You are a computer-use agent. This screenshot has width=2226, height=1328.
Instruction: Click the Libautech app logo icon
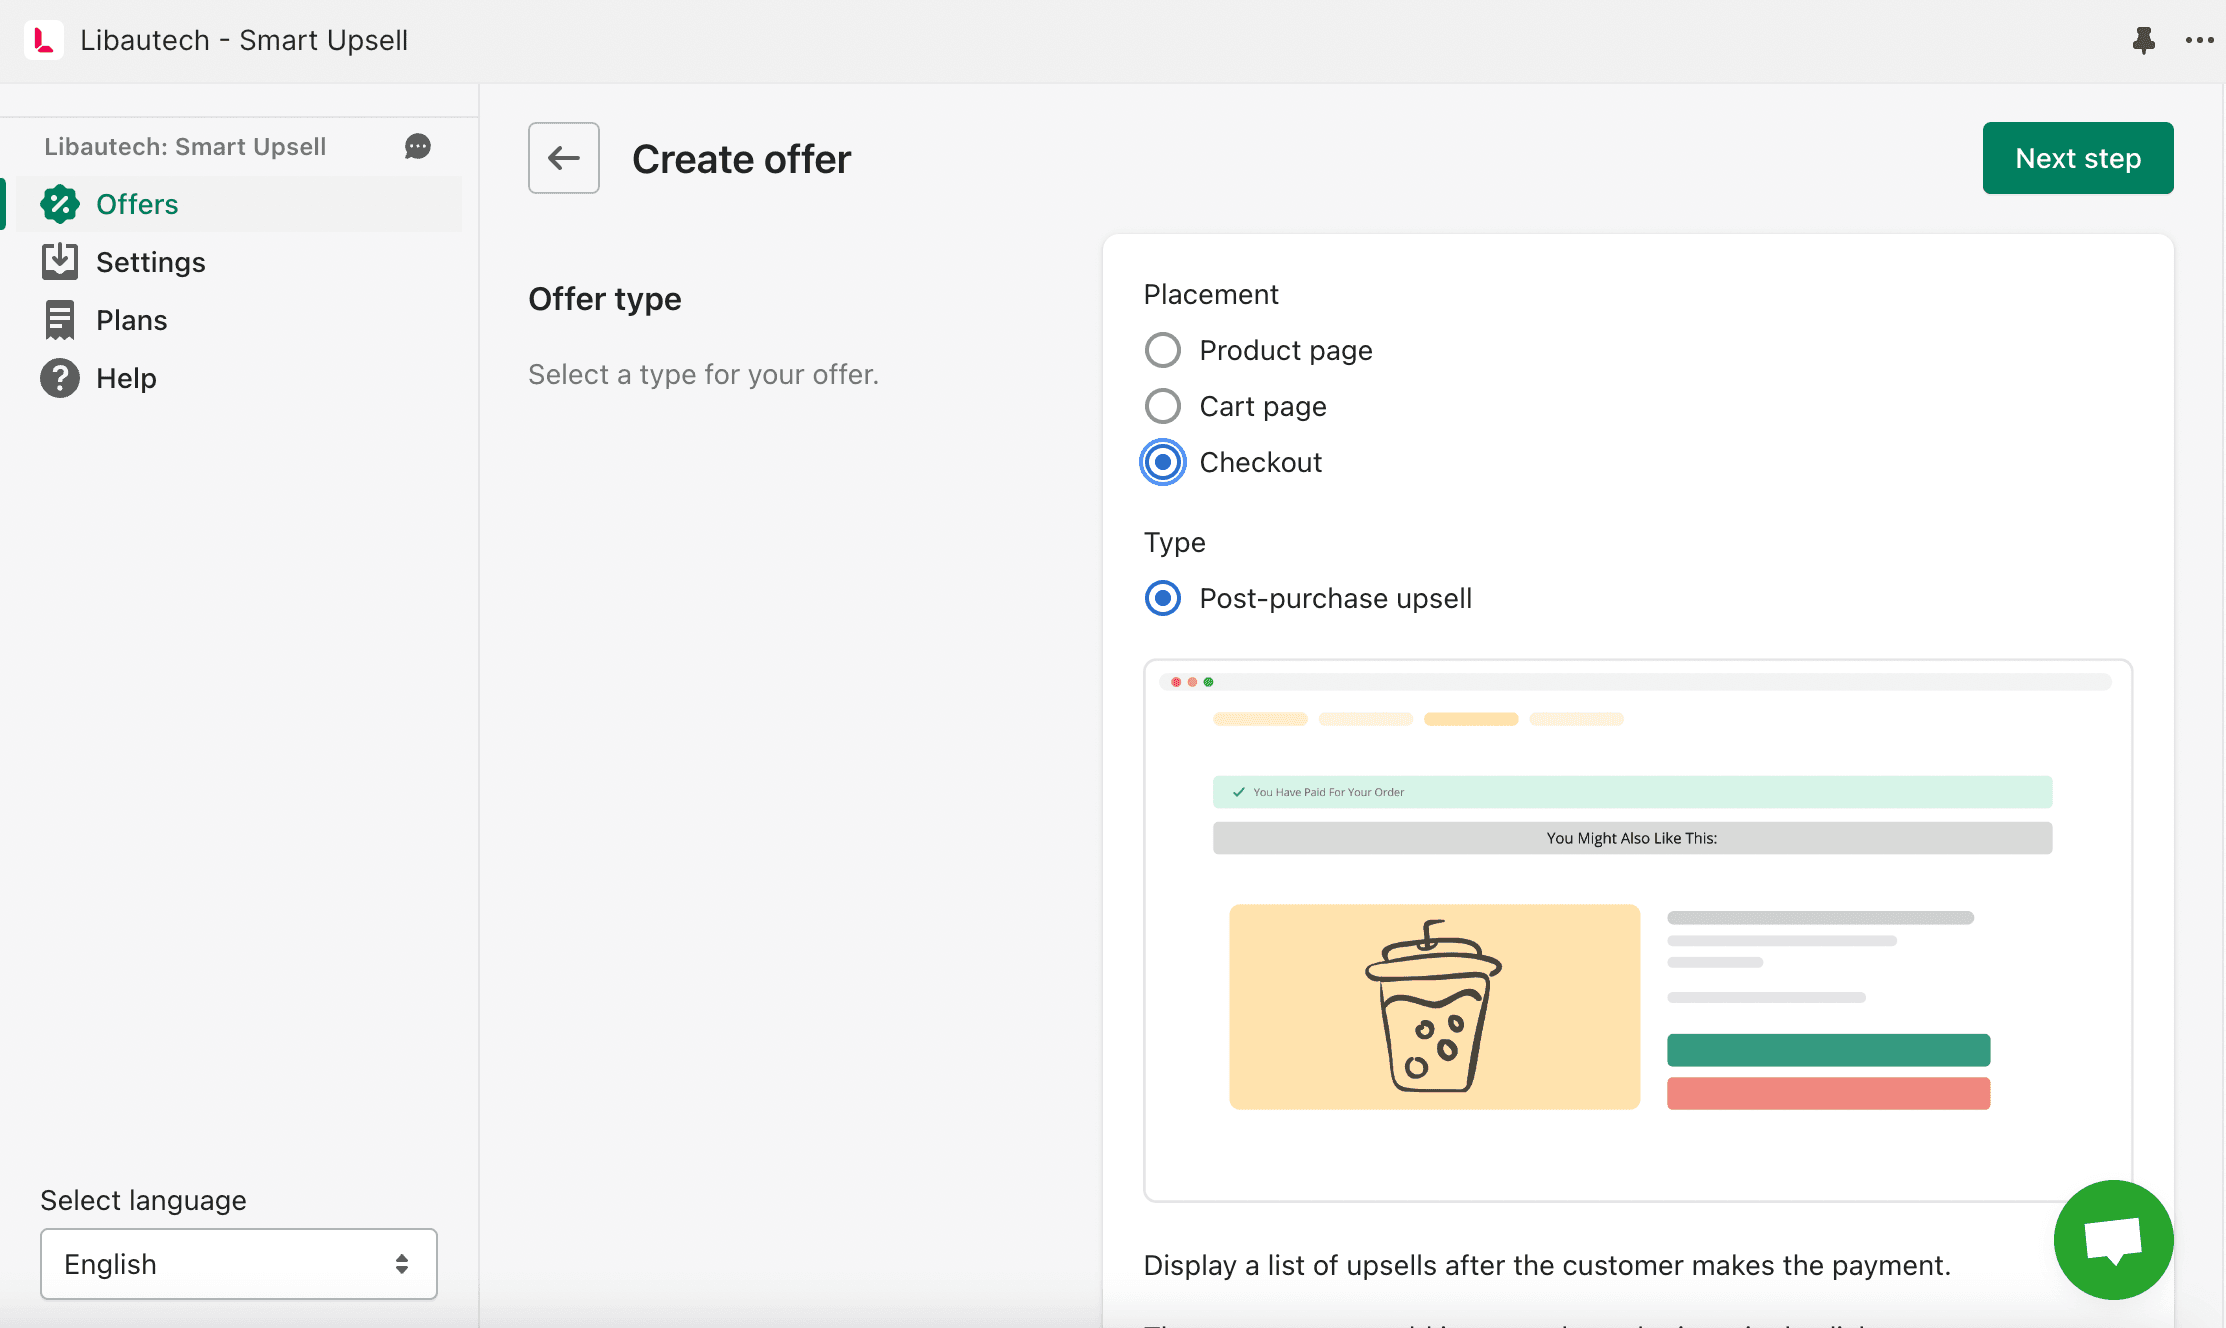click(43, 40)
